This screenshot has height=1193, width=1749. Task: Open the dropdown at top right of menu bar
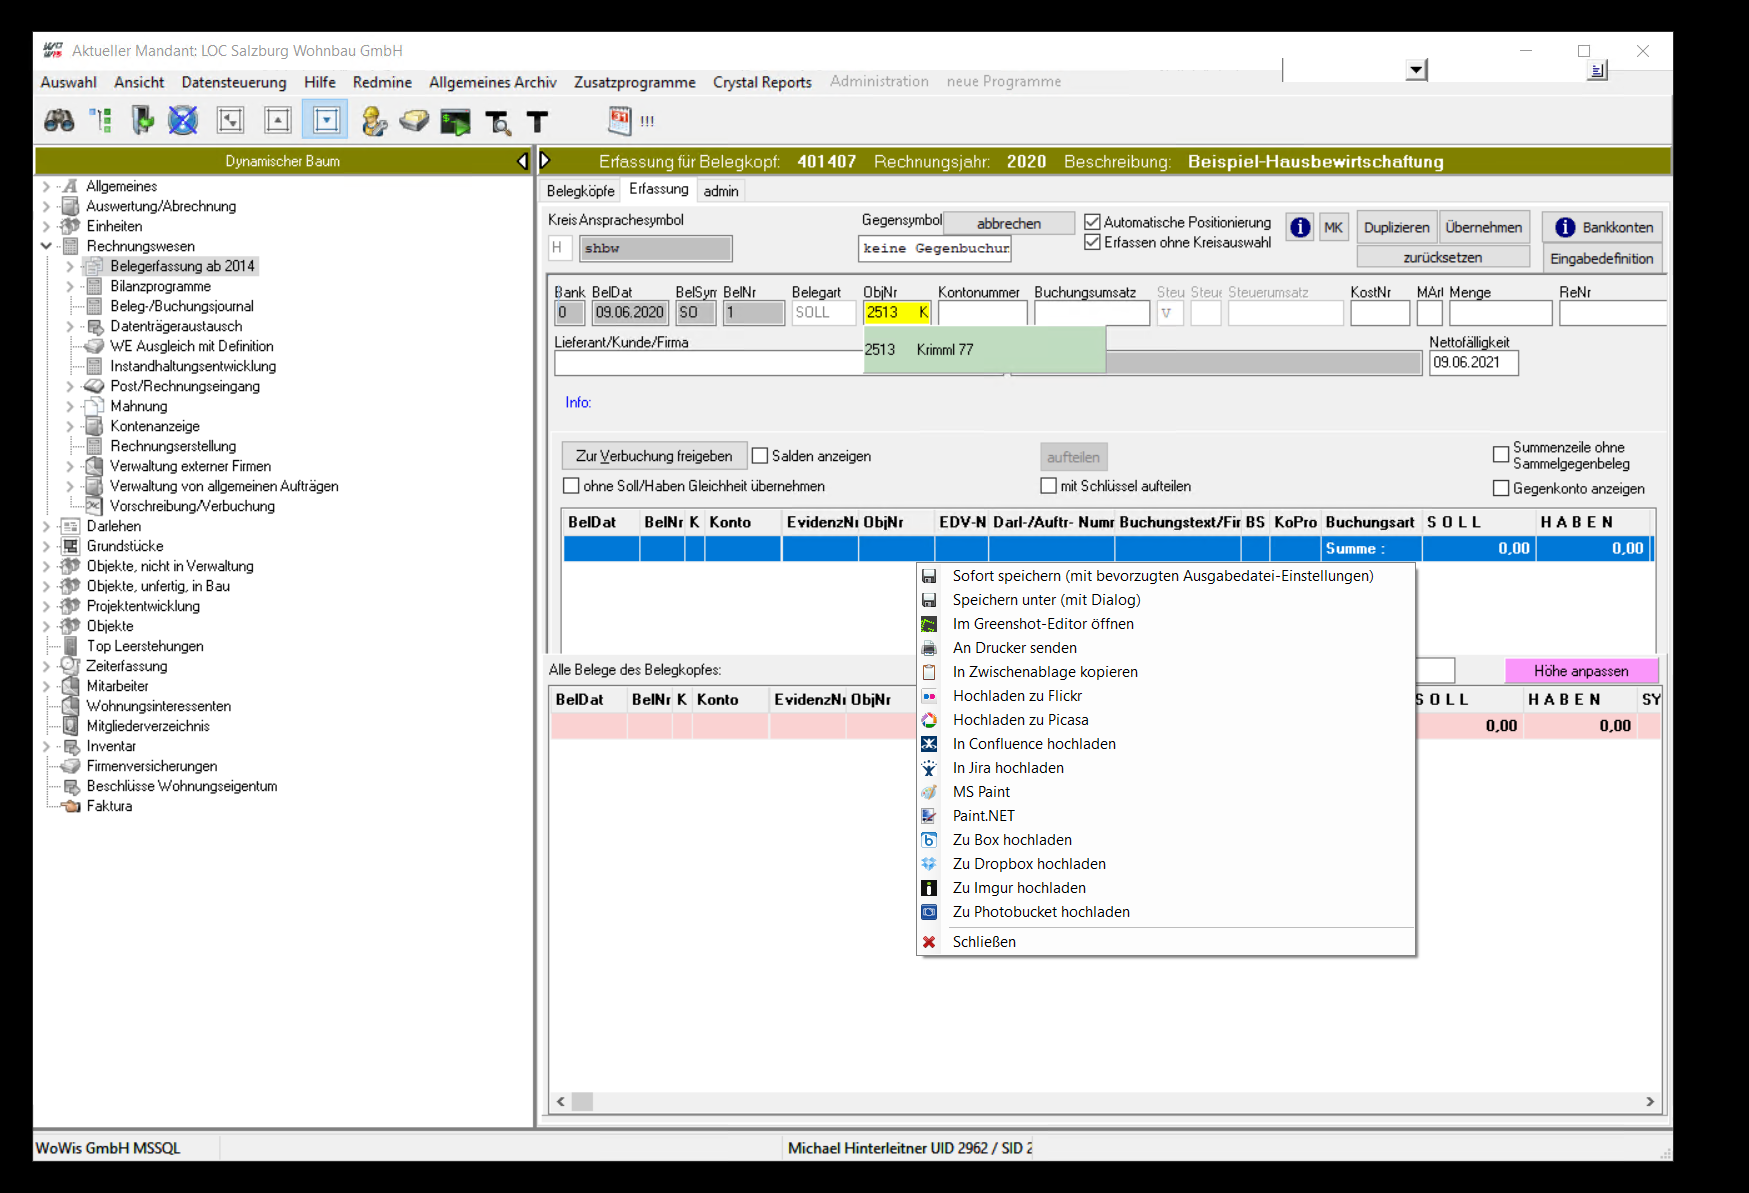click(1416, 70)
